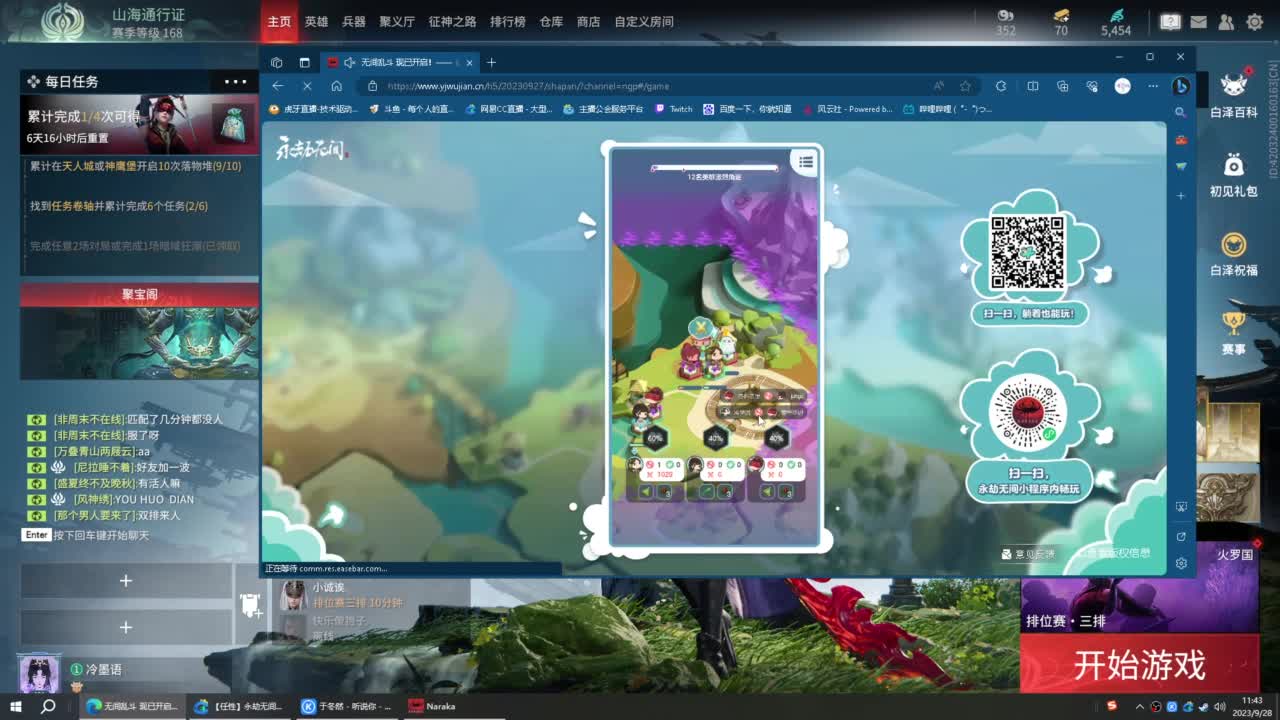Screen dimensions: 1280x720
Task: Open the Naraka settings gear icon
Action: pos(1253,21)
